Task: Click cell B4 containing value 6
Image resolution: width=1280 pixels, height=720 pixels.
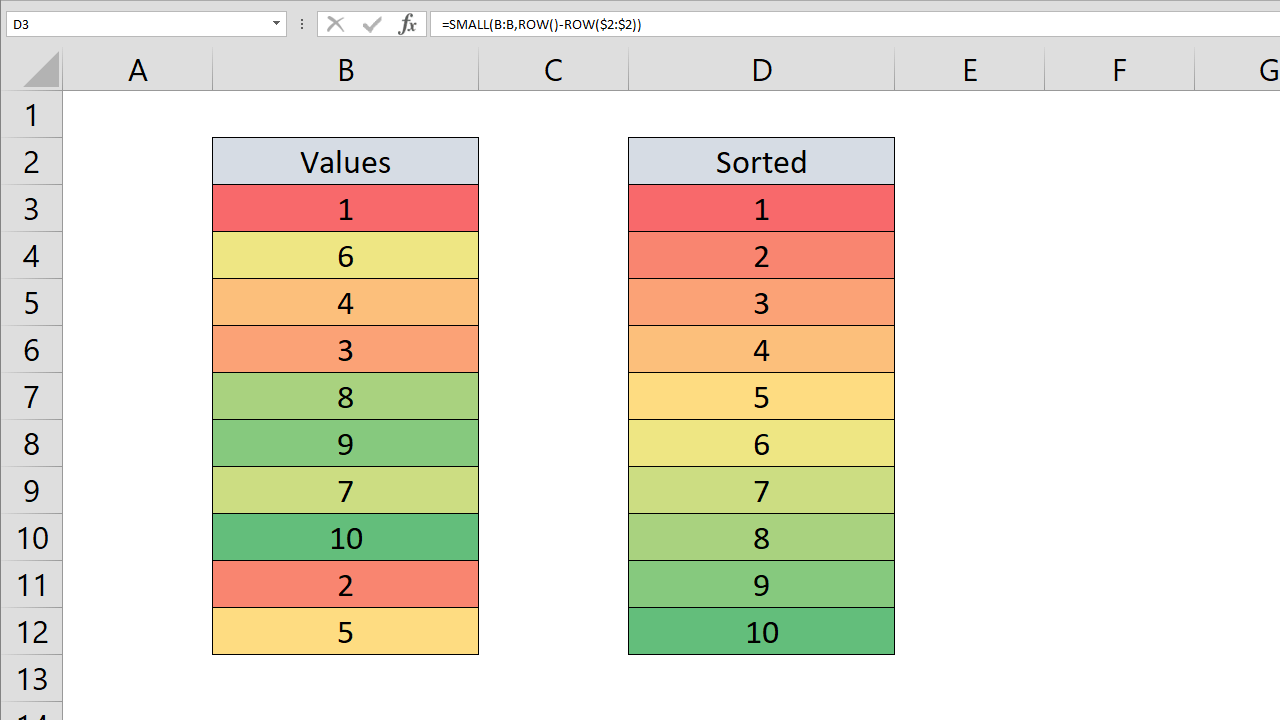Action: [x=345, y=255]
